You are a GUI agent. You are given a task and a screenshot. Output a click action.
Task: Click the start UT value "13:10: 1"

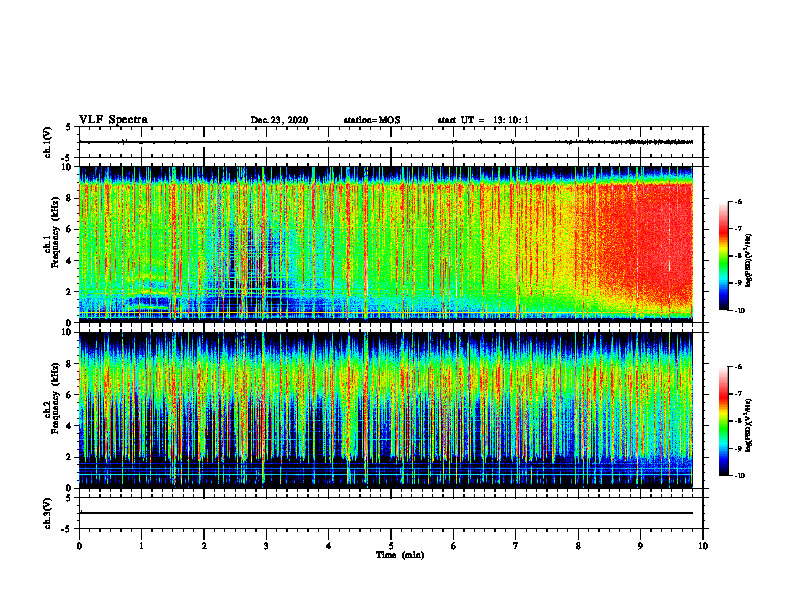click(510, 120)
